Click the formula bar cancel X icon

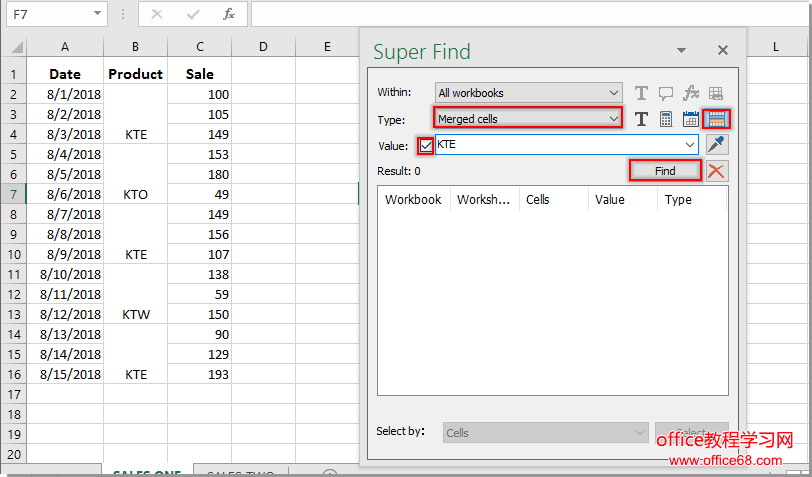coord(157,14)
